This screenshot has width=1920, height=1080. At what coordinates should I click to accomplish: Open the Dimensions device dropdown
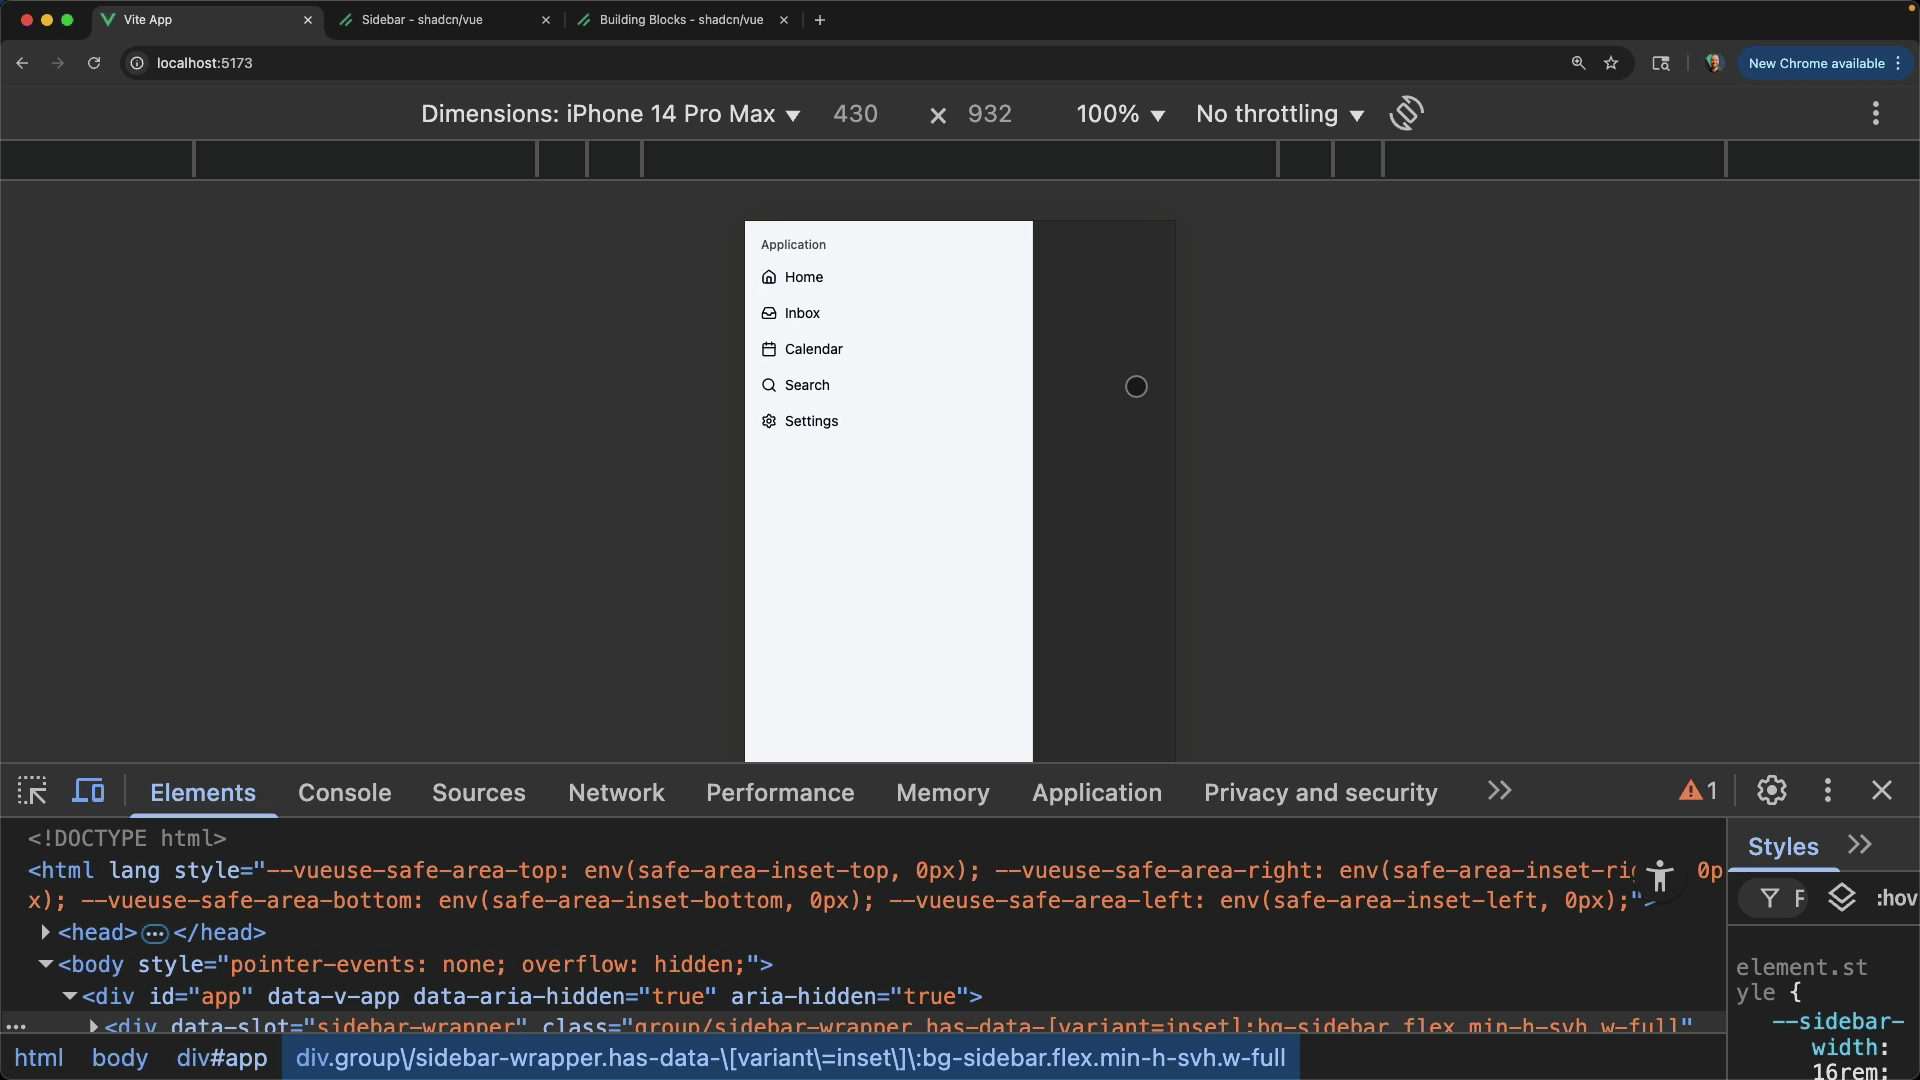pos(611,114)
